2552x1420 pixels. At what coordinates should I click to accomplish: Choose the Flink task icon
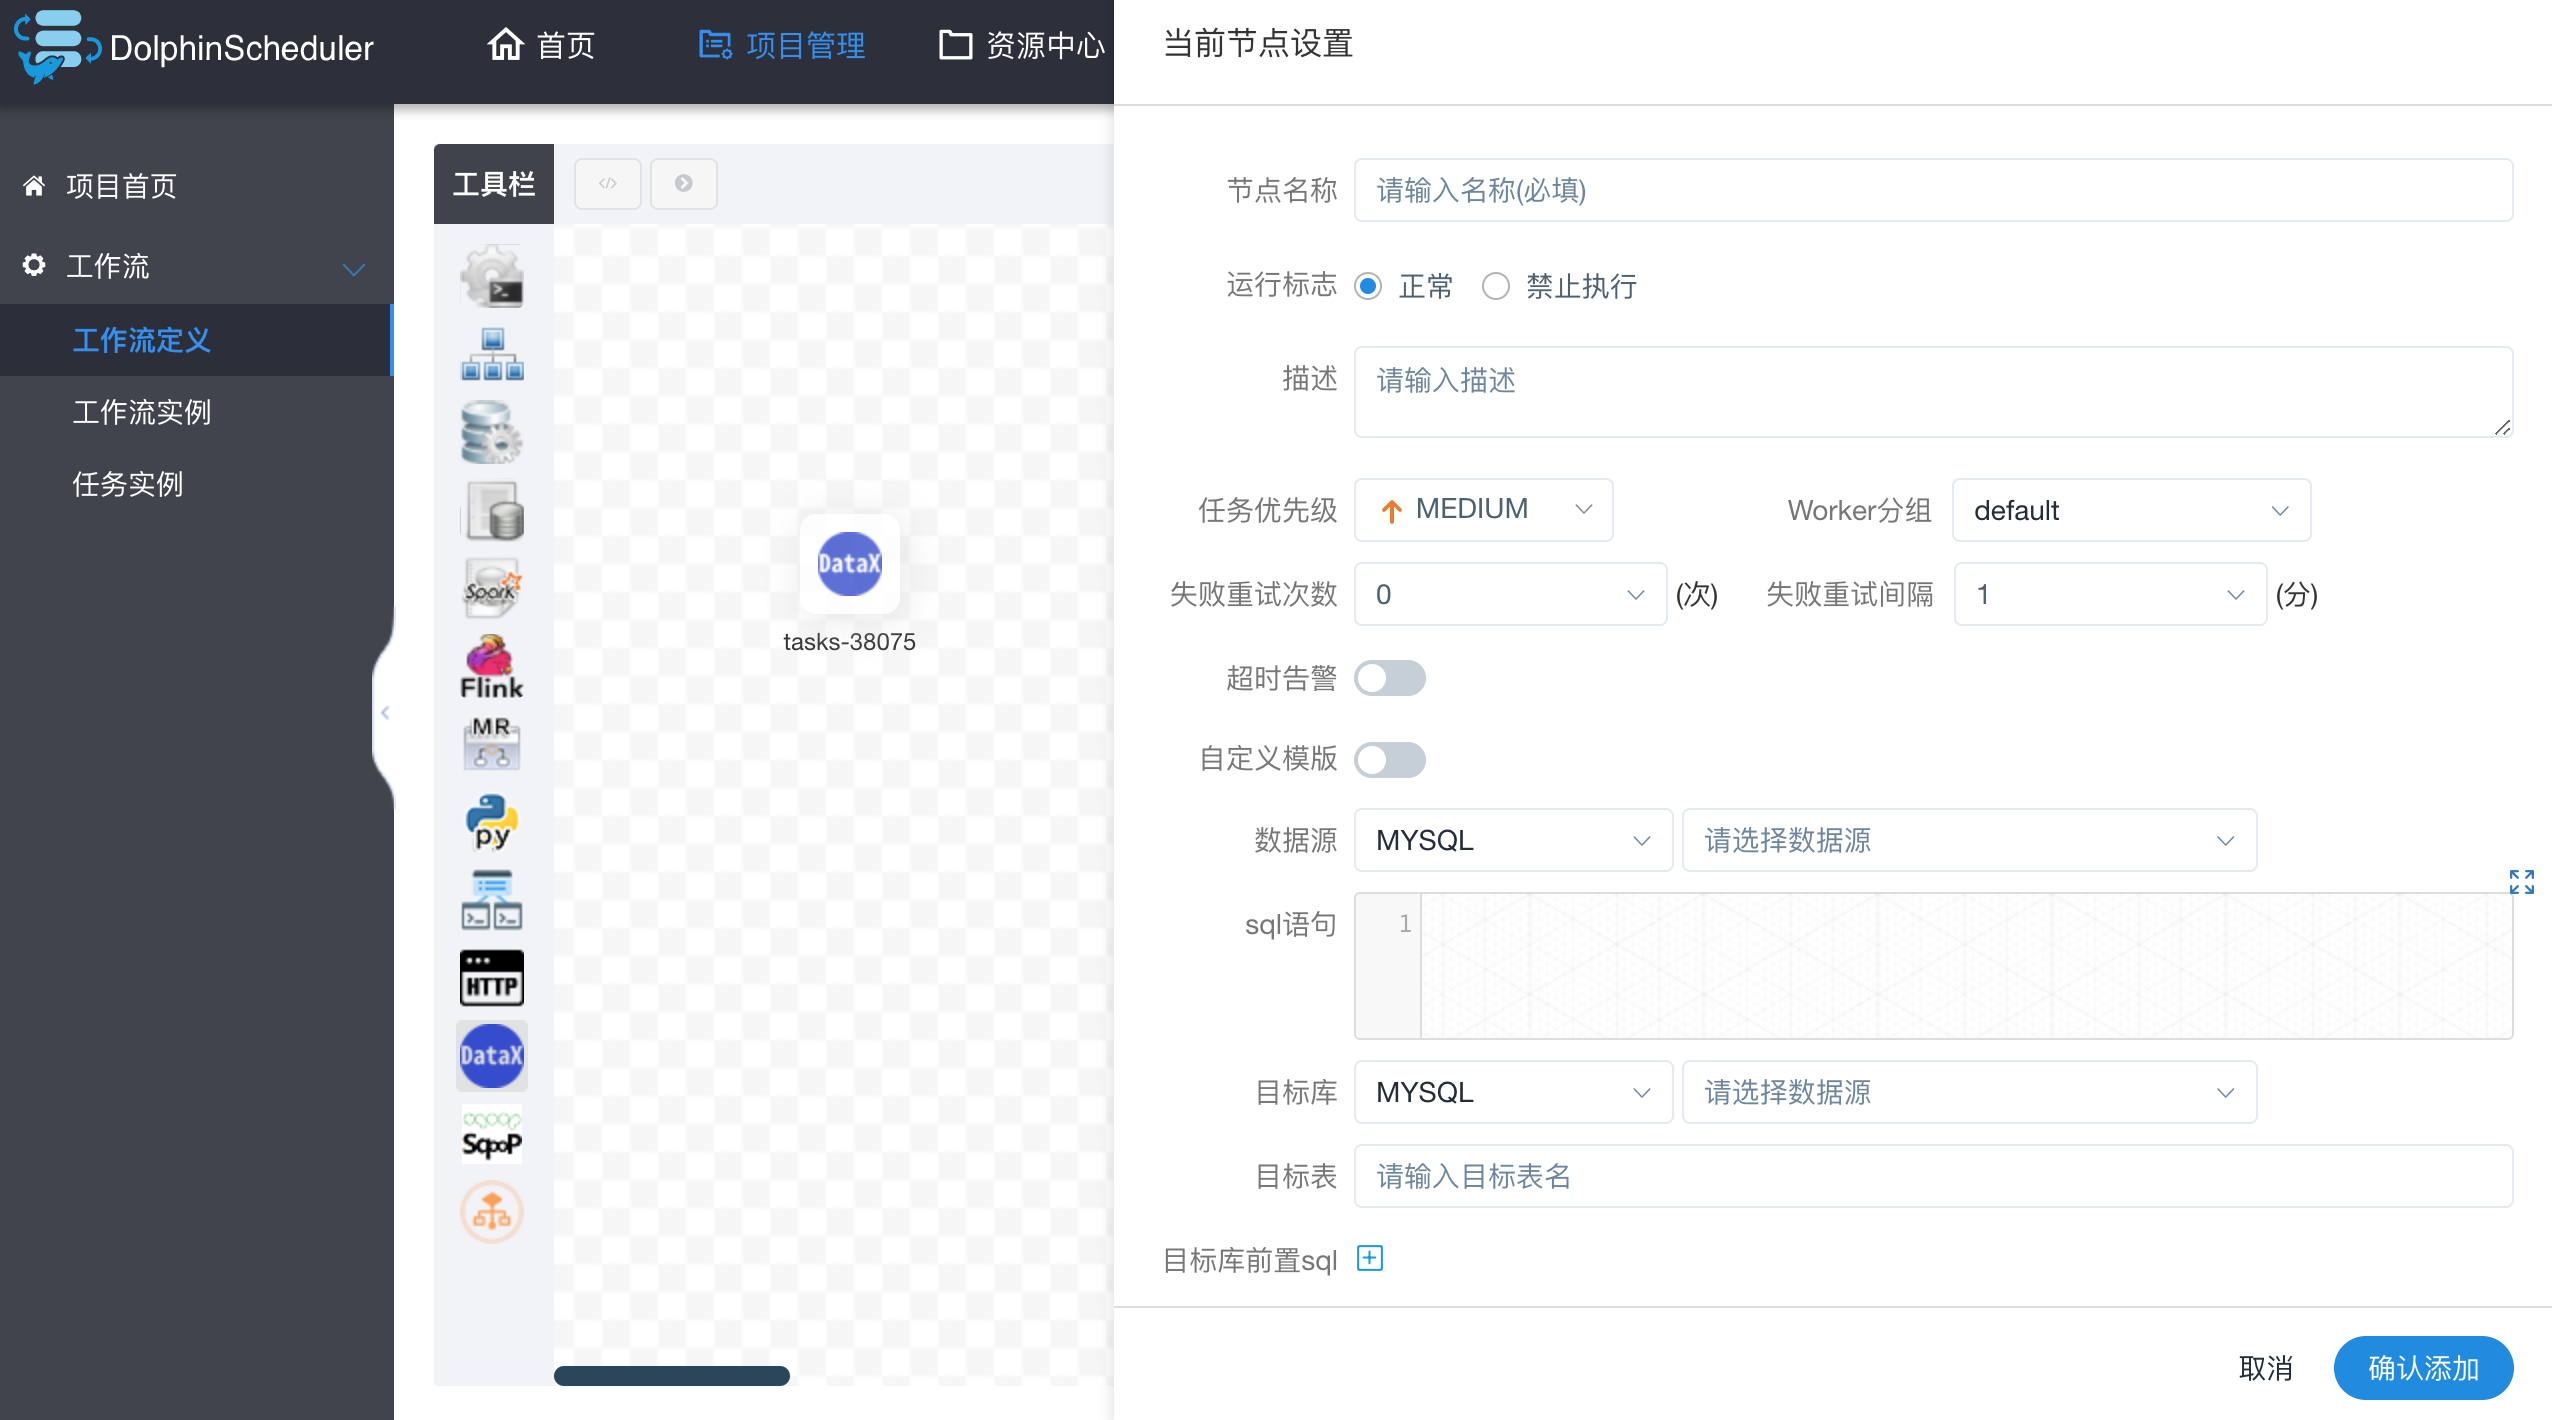click(x=491, y=667)
